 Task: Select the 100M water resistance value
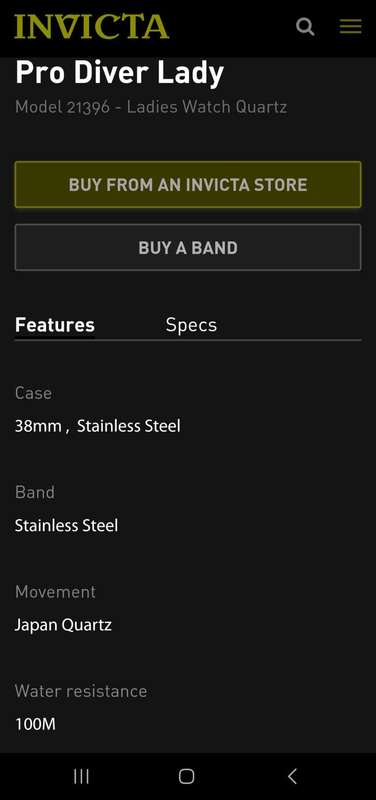(35, 724)
